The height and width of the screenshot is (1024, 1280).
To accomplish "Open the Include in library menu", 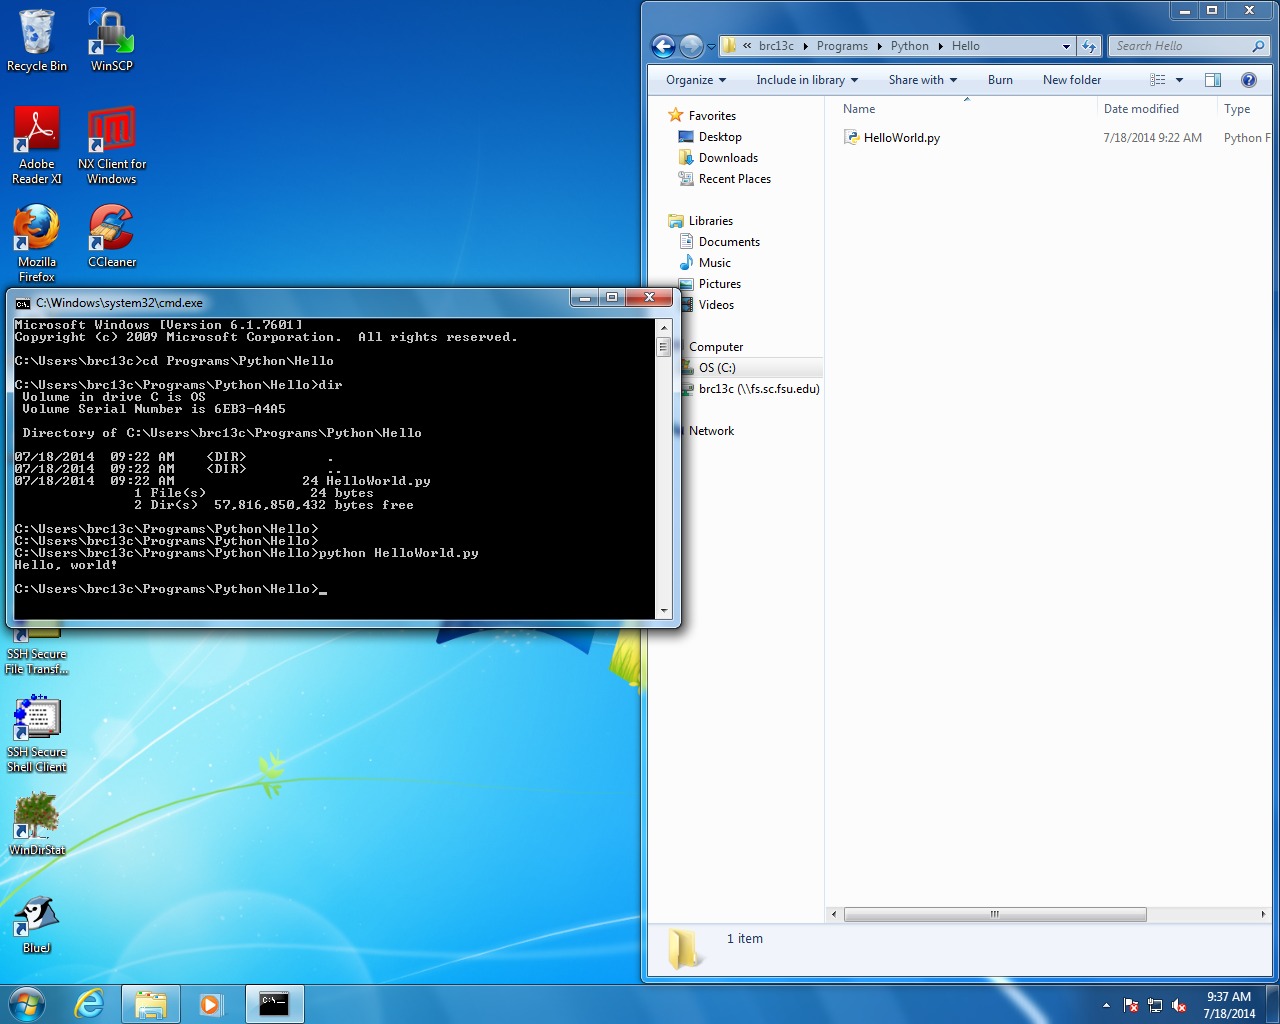I will click(x=807, y=80).
